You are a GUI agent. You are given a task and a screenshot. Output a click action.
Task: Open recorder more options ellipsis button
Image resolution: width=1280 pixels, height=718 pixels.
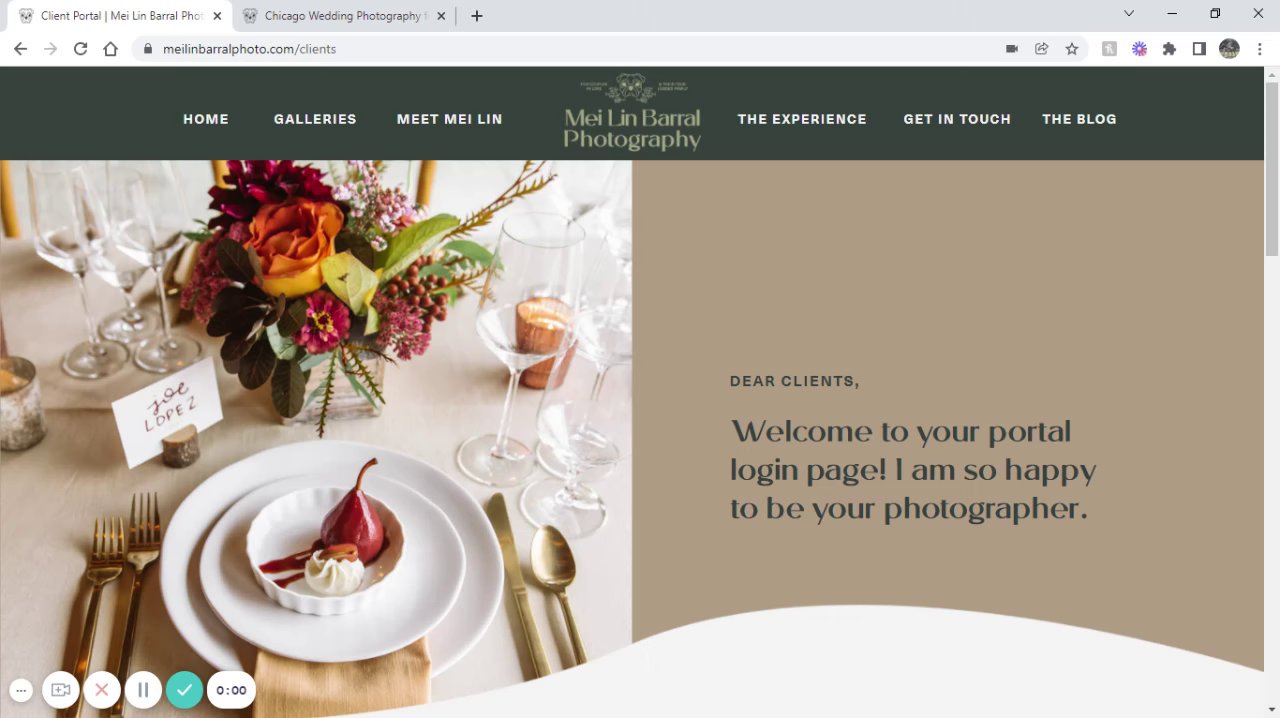(21, 690)
